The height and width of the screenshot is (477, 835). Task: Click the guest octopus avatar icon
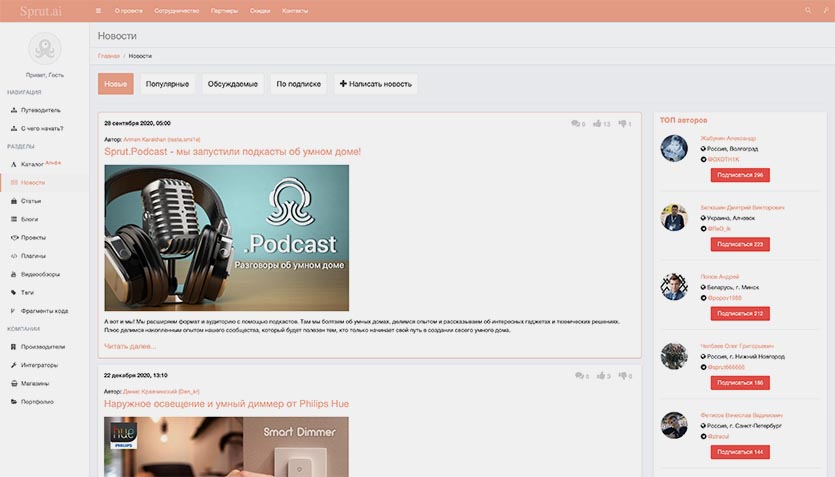44,48
